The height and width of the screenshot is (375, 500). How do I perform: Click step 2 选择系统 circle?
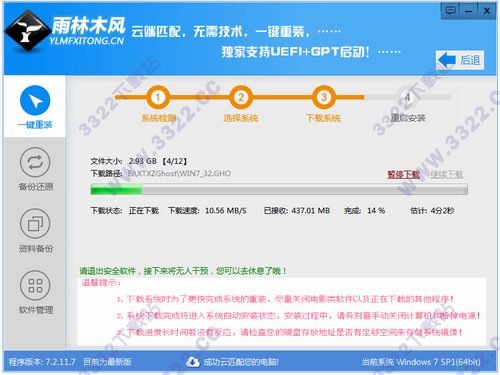241,97
